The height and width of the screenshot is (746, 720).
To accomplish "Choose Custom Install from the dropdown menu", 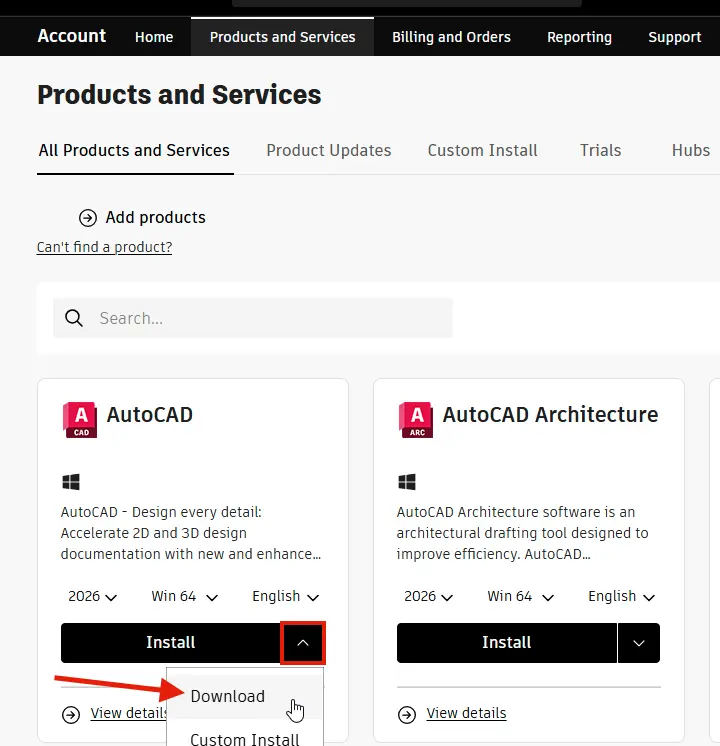I will 245,739.
